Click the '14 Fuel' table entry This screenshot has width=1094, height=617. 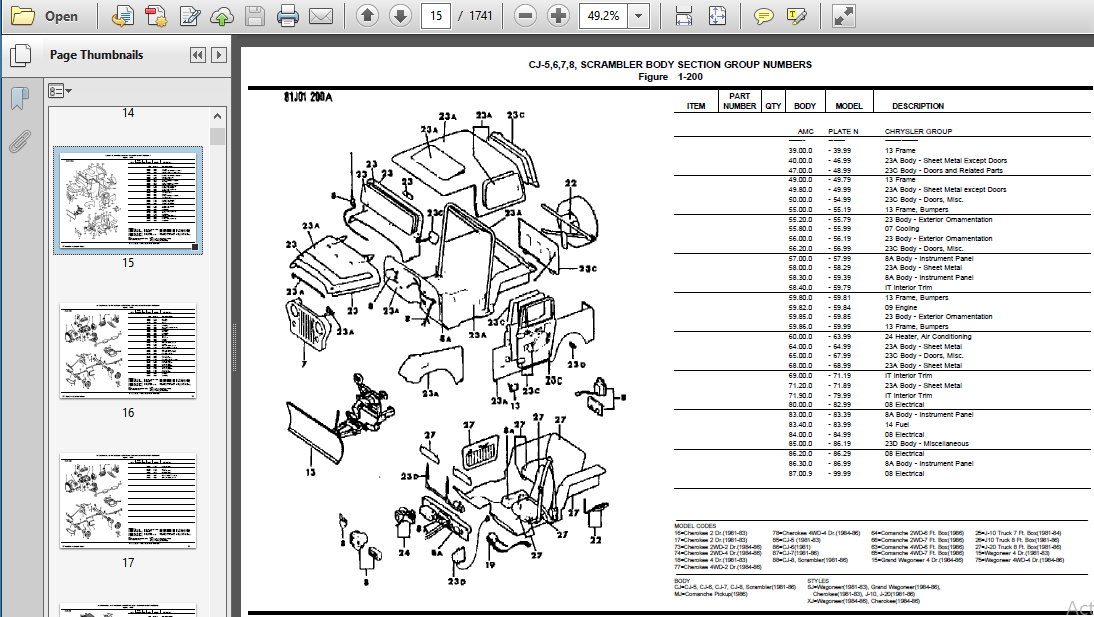[x=897, y=424]
